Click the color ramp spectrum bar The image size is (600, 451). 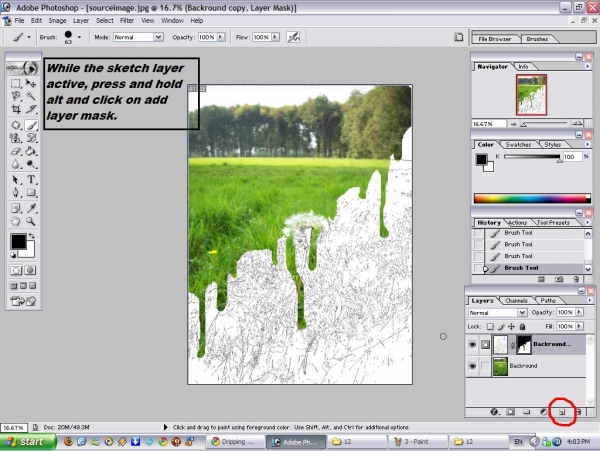point(532,198)
